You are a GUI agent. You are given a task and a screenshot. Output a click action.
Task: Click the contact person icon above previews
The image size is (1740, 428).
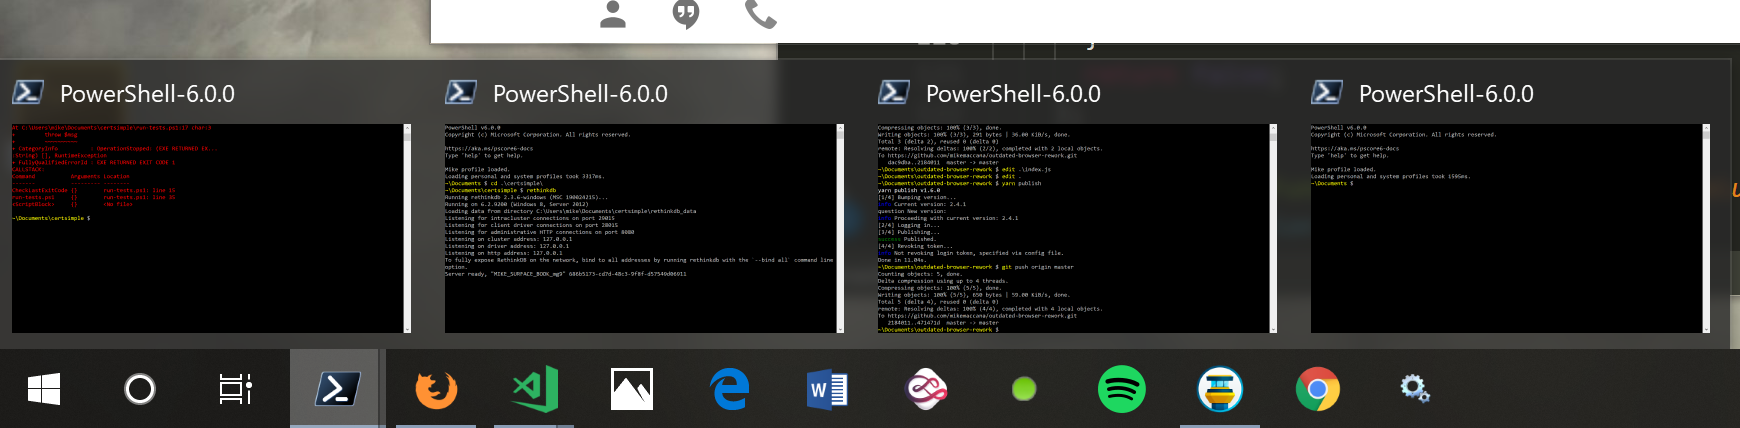(x=613, y=14)
